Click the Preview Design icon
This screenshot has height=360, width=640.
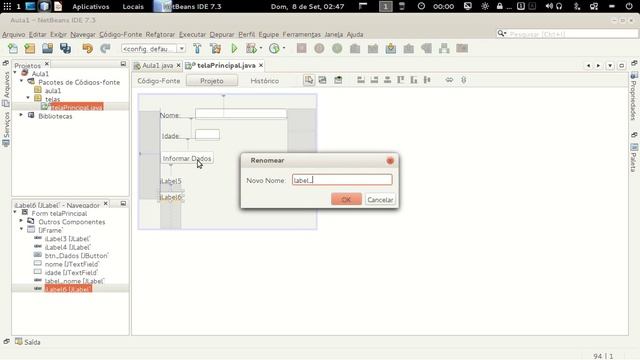338,80
